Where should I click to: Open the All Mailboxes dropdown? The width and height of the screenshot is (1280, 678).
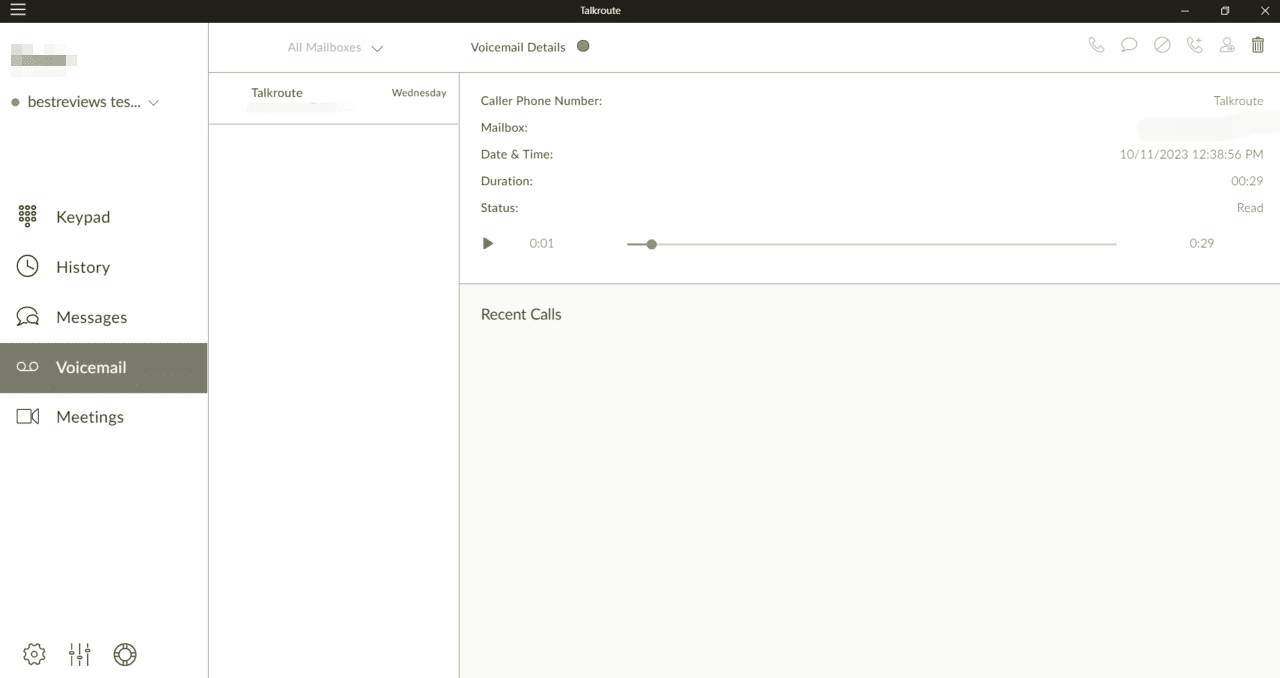334,47
